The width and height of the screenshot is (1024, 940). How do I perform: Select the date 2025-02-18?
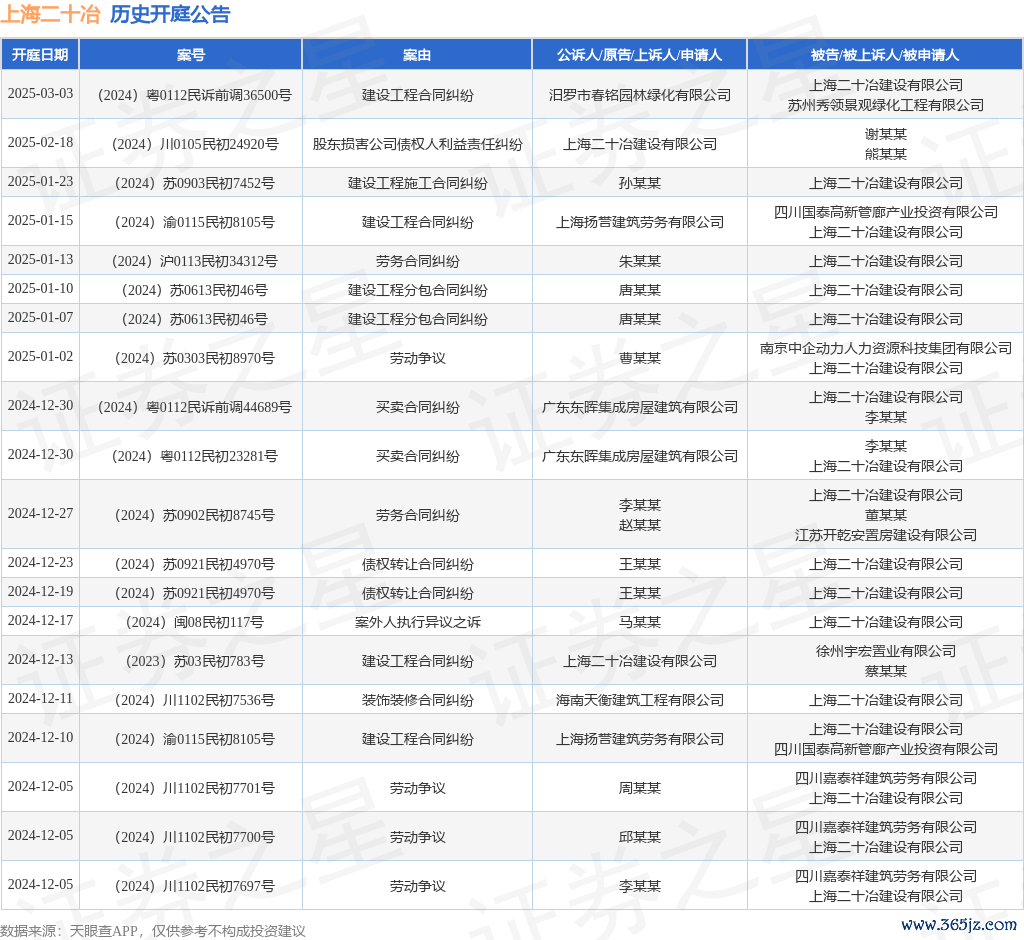click(x=40, y=142)
